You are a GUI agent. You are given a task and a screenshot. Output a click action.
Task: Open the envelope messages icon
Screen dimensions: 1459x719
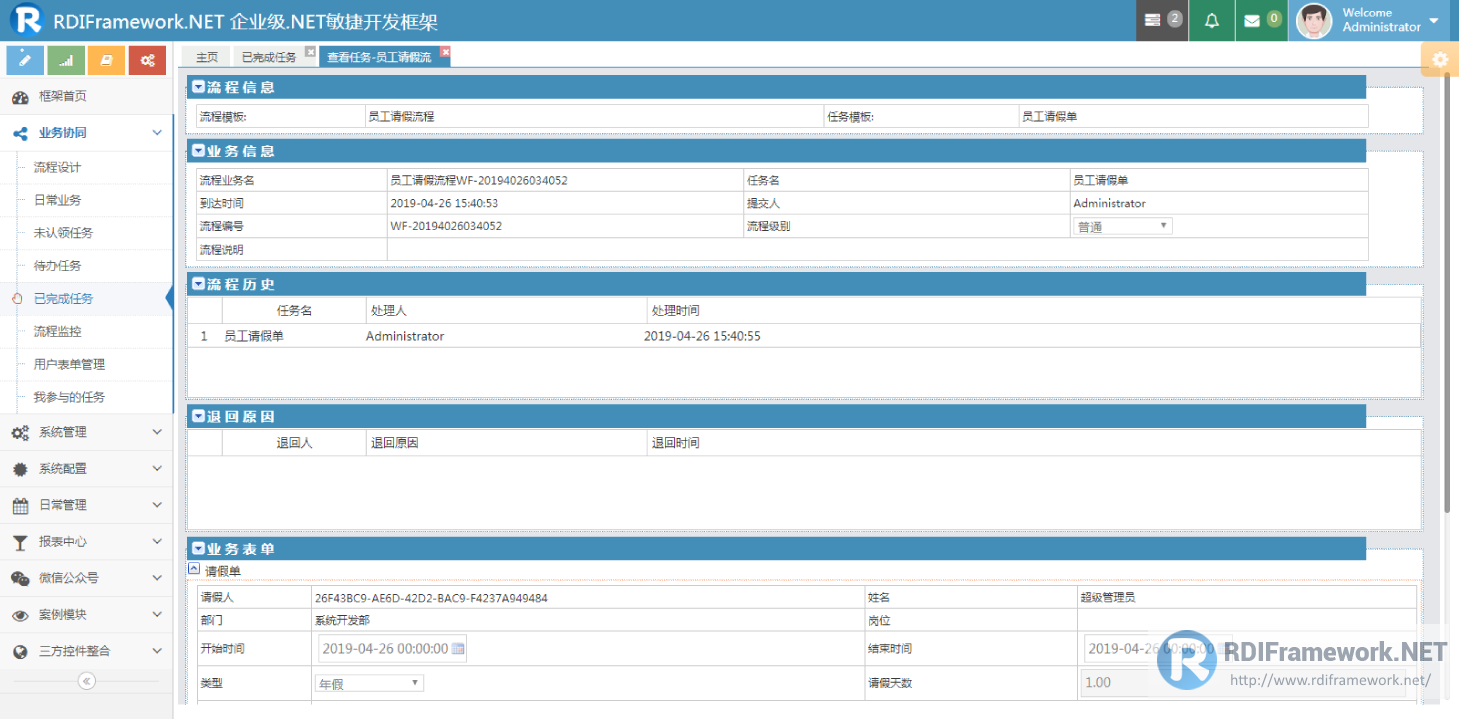[x=1262, y=20]
